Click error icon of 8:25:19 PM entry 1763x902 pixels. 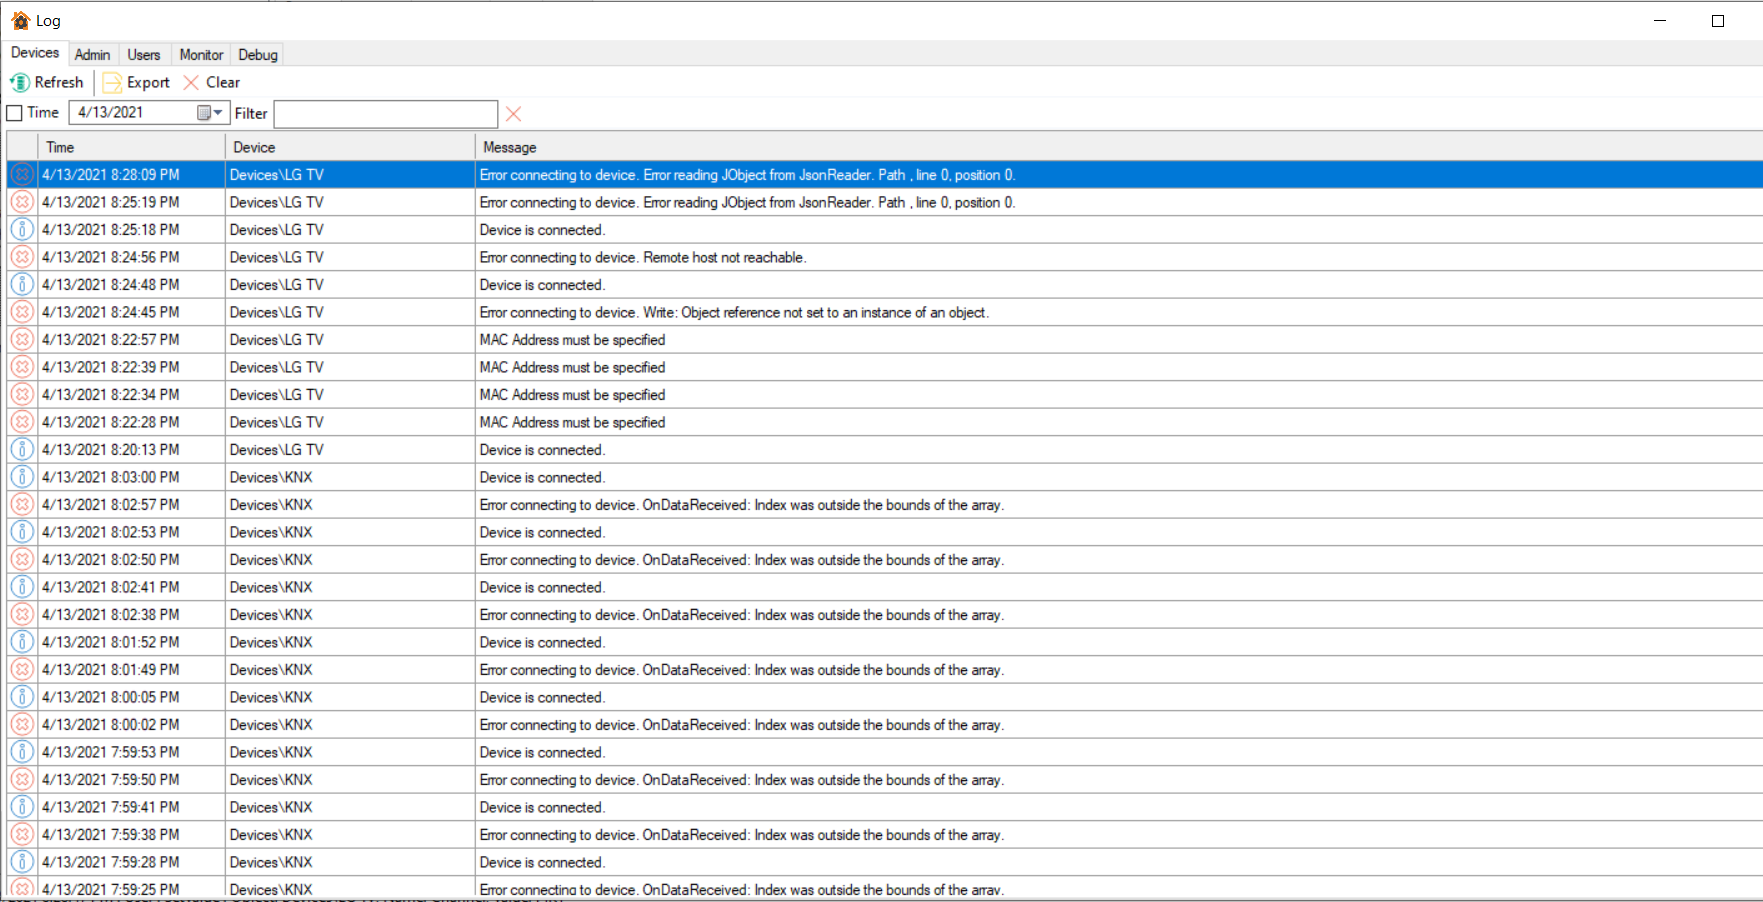pyautogui.click(x=22, y=202)
